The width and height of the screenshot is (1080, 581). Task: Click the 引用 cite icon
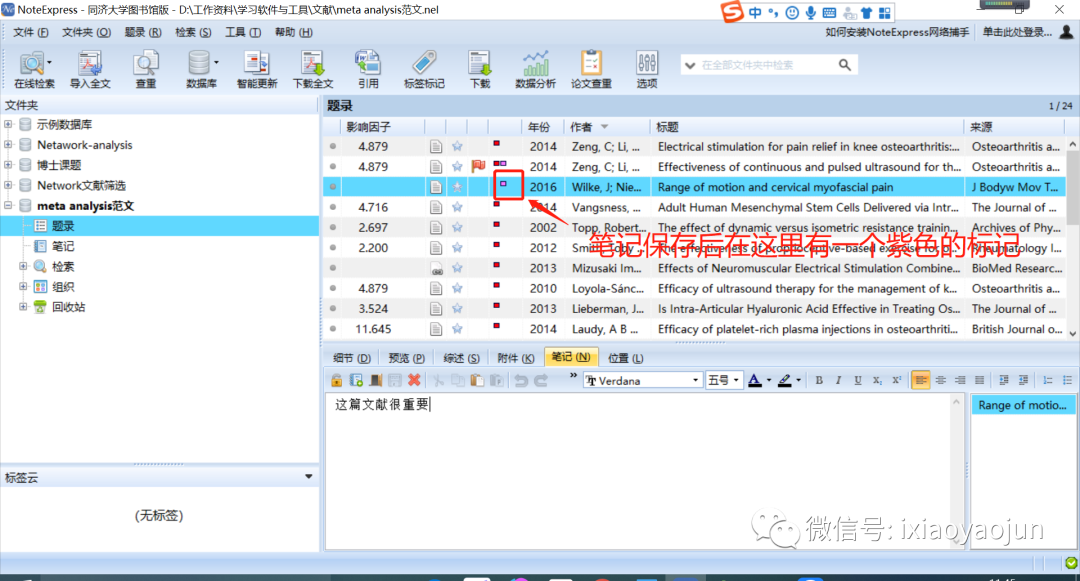click(368, 70)
